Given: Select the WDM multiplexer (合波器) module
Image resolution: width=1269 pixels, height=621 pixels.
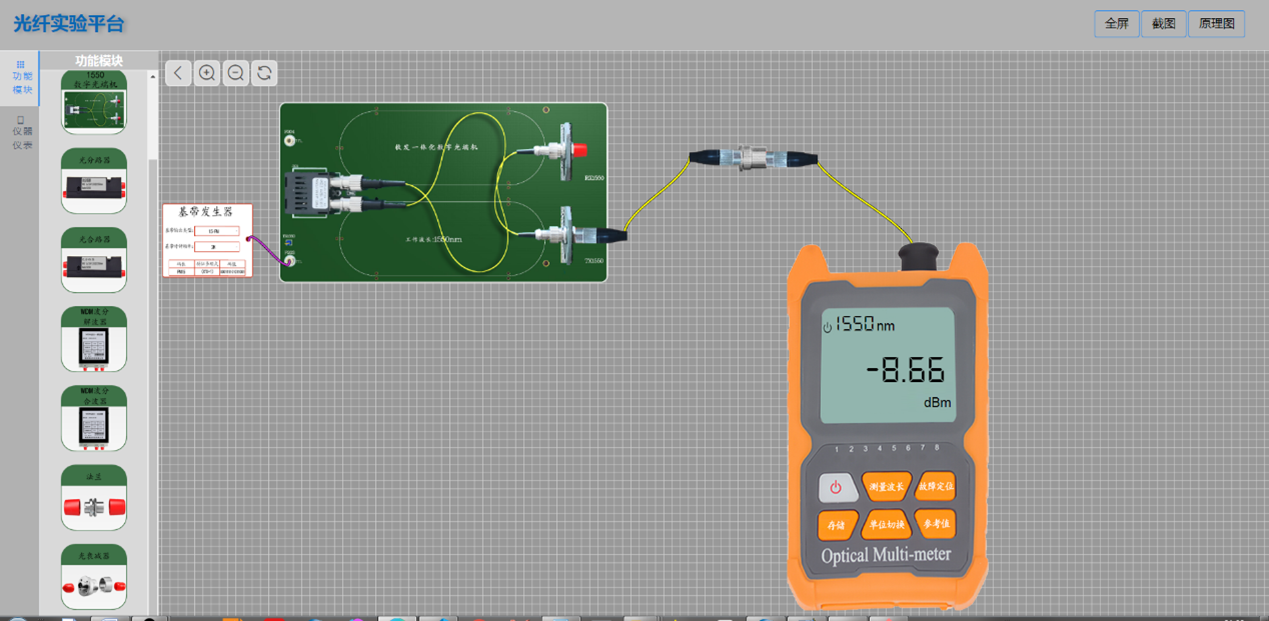Looking at the screenshot, I should (94, 418).
